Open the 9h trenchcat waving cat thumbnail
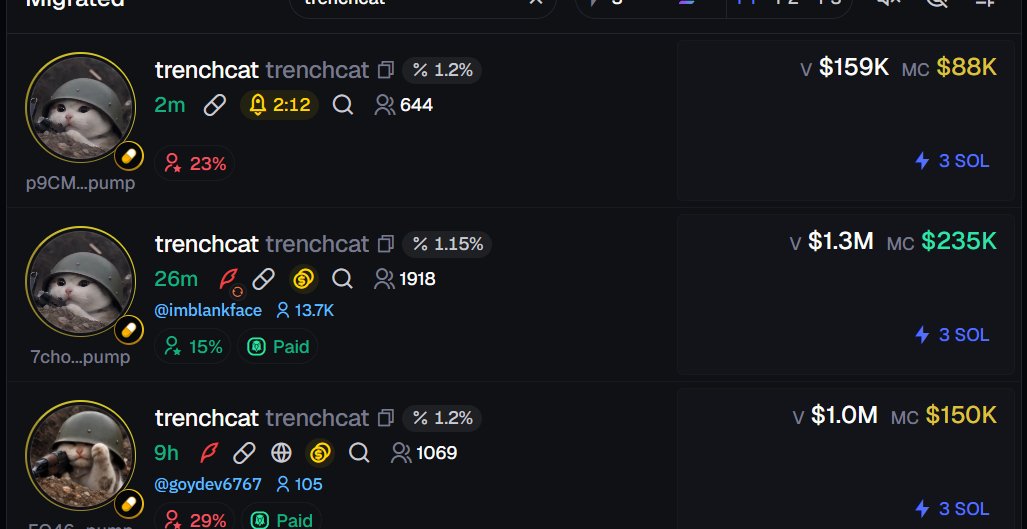 (x=81, y=455)
